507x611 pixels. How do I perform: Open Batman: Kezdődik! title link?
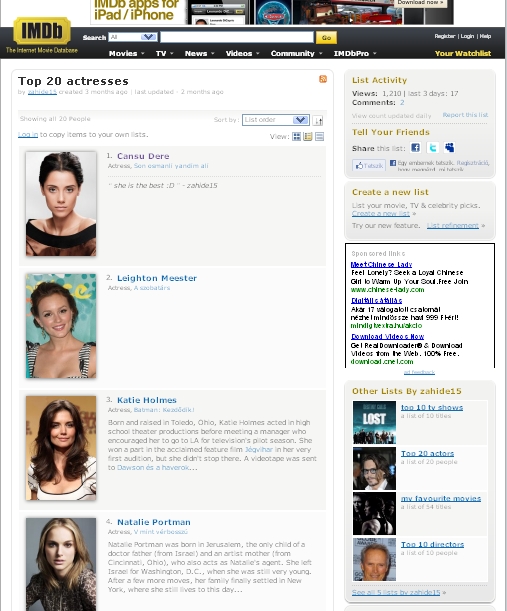point(164,410)
